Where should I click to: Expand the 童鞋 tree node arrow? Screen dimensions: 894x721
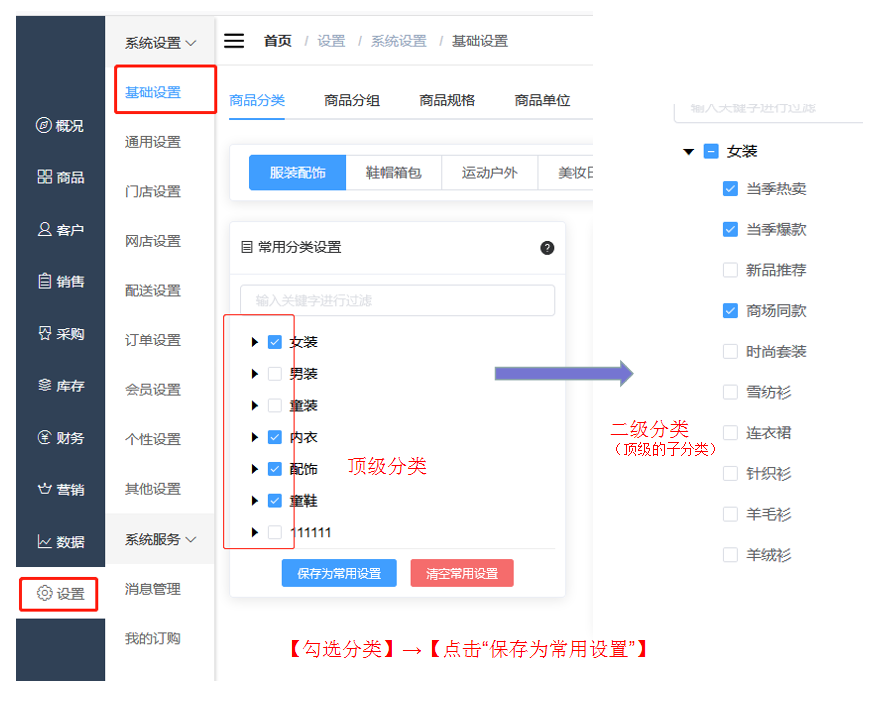pos(254,501)
